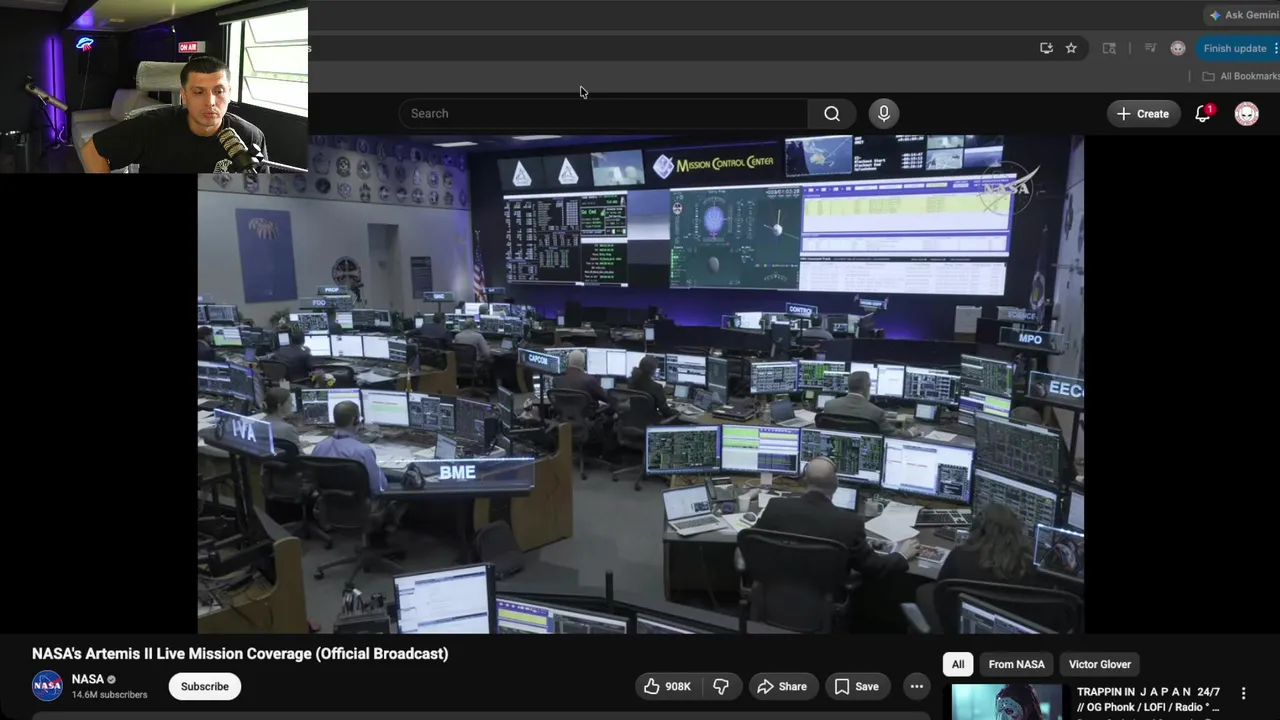Click the NASA verified badge

[x=111, y=680]
